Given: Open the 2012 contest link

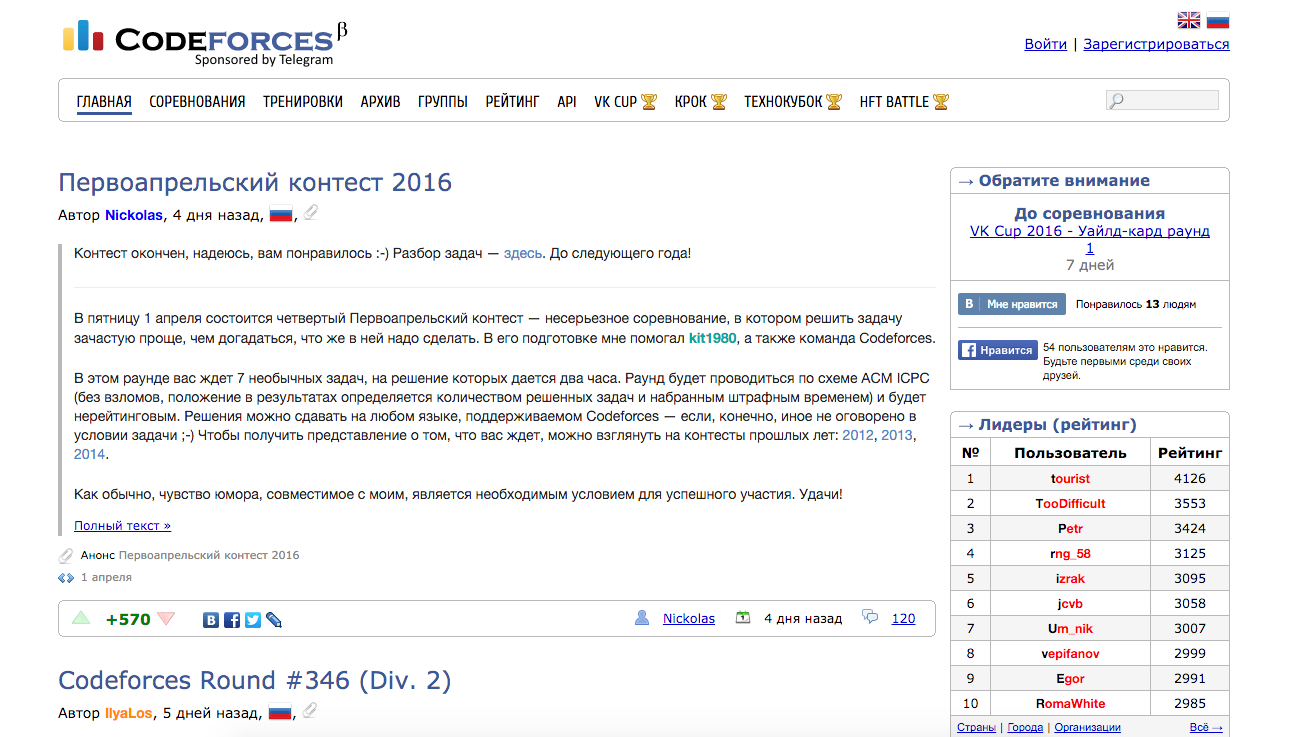Looking at the screenshot, I should (858, 435).
